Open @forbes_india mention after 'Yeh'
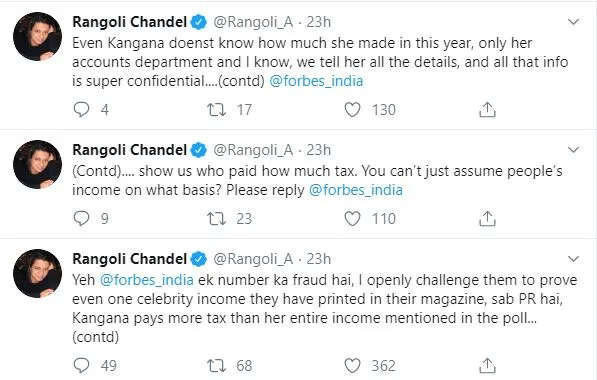The image size is (597, 380). click(147, 280)
